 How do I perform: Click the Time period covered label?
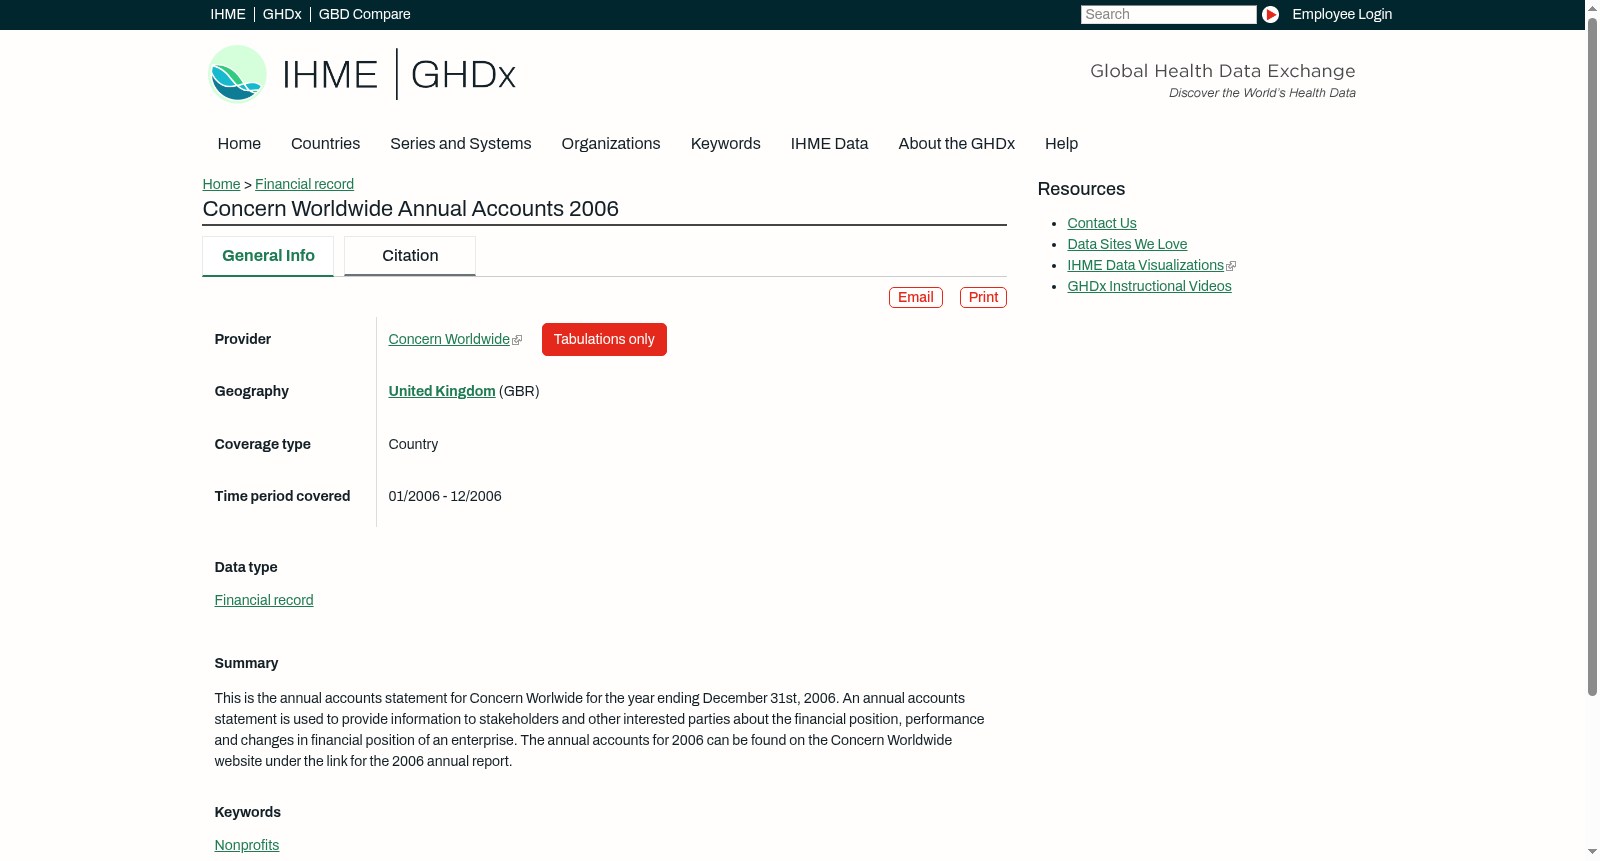pos(282,497)
